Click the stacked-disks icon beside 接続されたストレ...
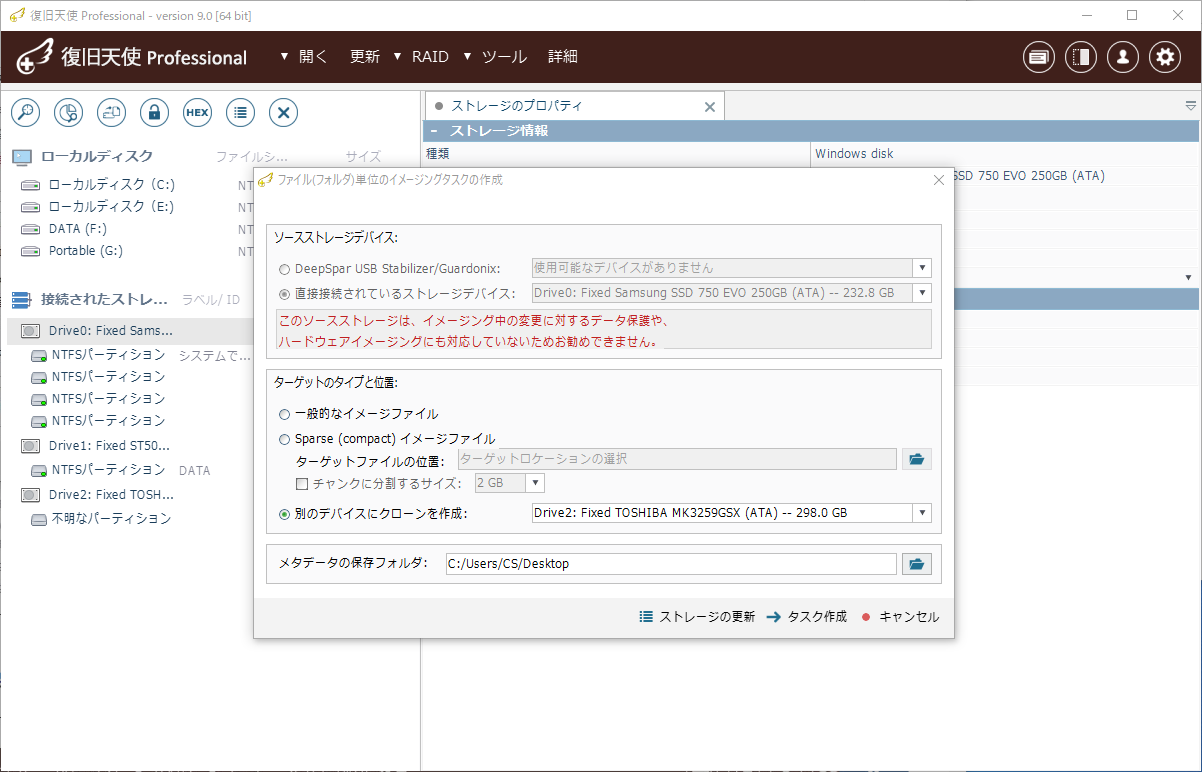The image size is (1202, 772). click(22, 300)
